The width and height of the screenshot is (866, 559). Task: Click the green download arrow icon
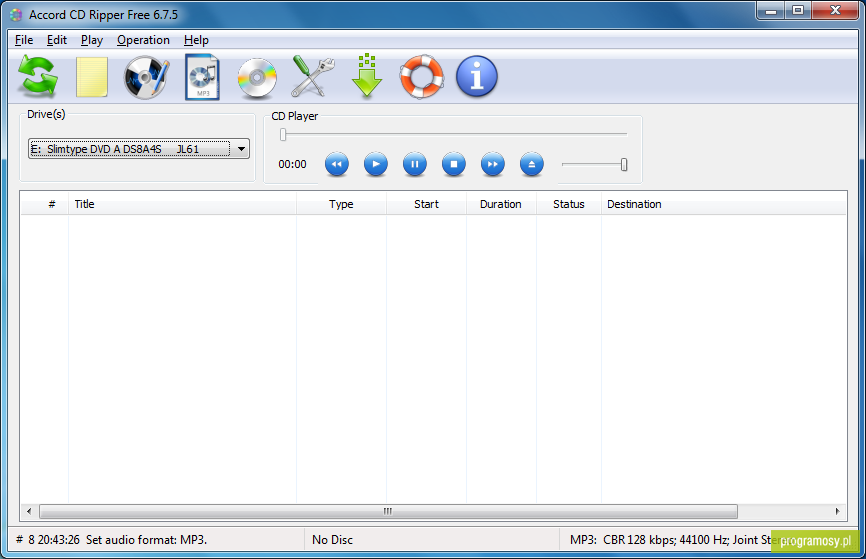pyautogui.click(x=367, y=76)
